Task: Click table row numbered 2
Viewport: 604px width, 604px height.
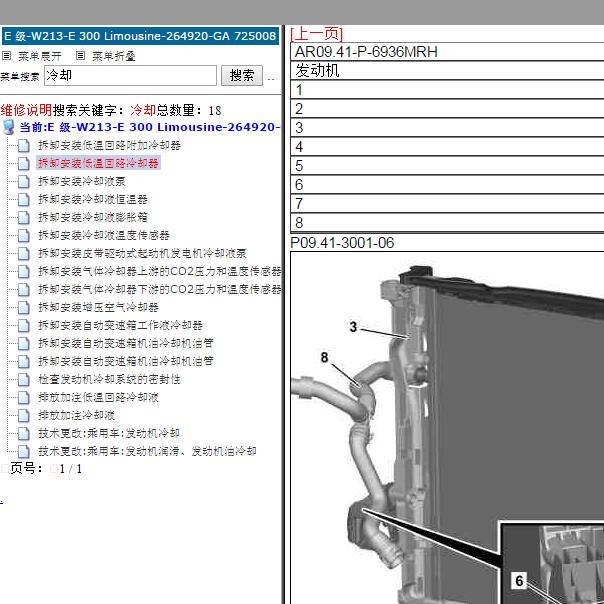Action: point(447,109)
